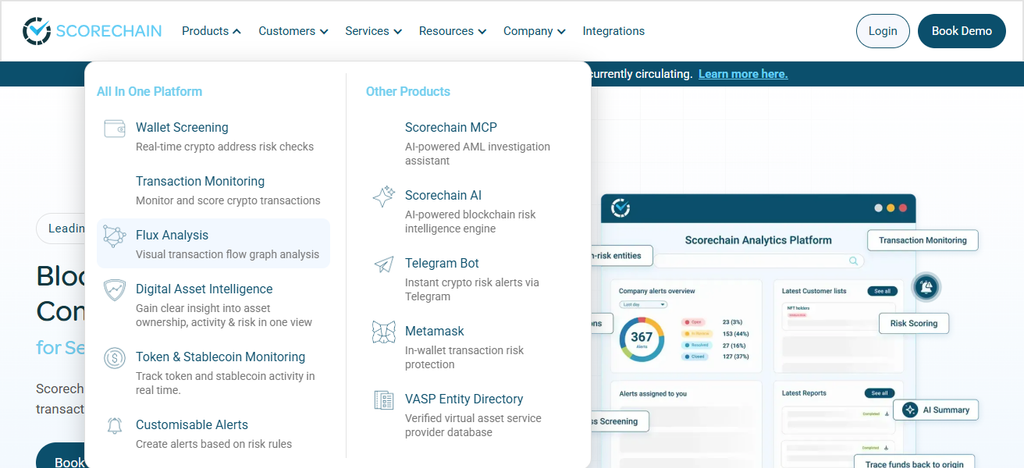
Task: Click the Scorechain AI sparkle icon
Action: click(384, 196)
